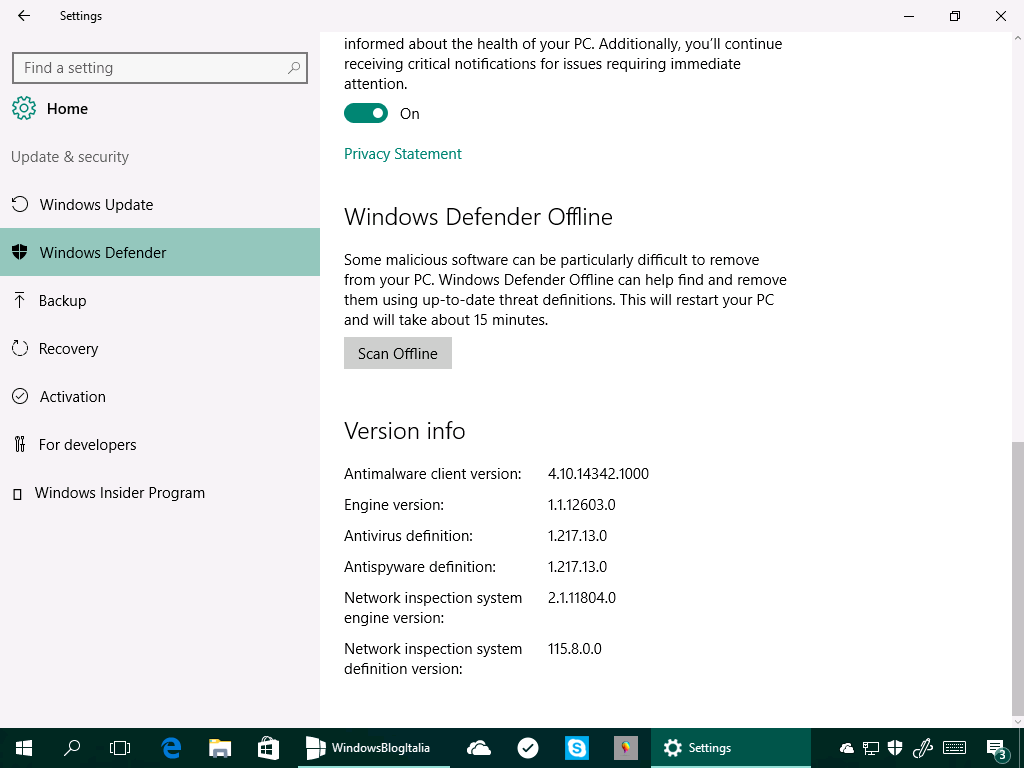This screenshot has height=768, width=1024.
Task: Click the network engine version 2.1.11804.0
Action: pyautogui.click(x=582, y=598)
